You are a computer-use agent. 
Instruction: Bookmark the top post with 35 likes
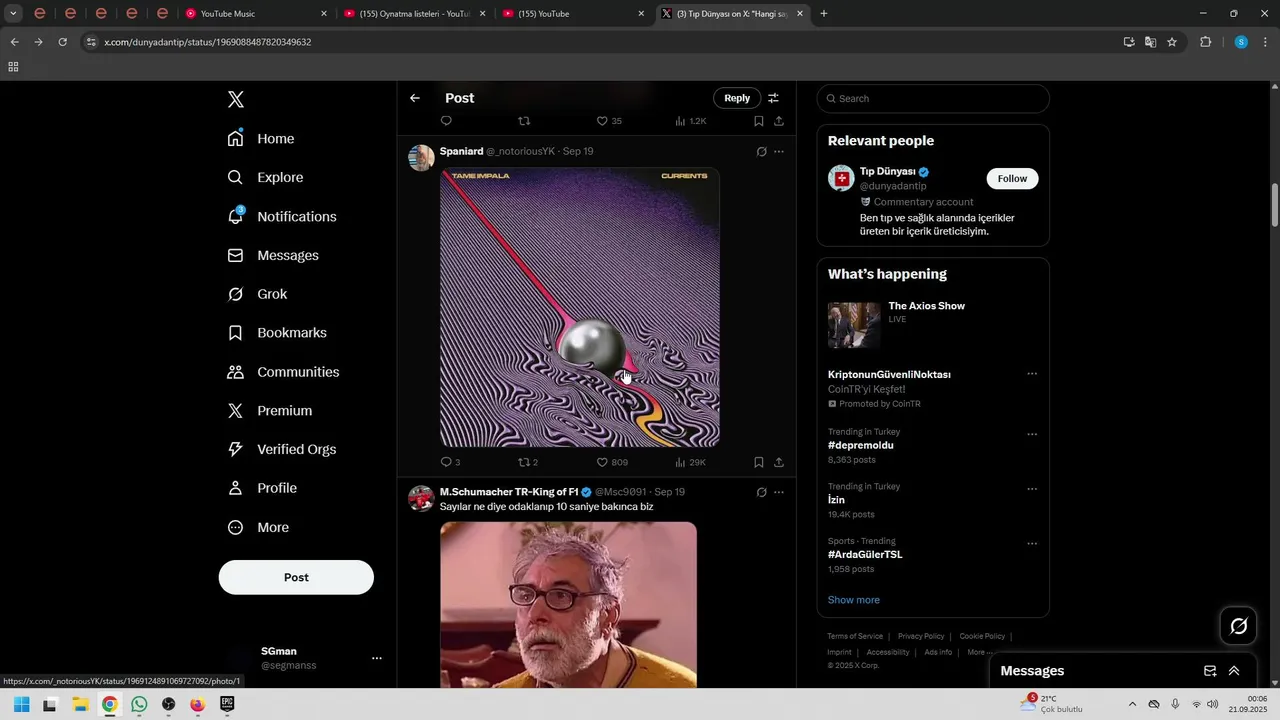759,121
